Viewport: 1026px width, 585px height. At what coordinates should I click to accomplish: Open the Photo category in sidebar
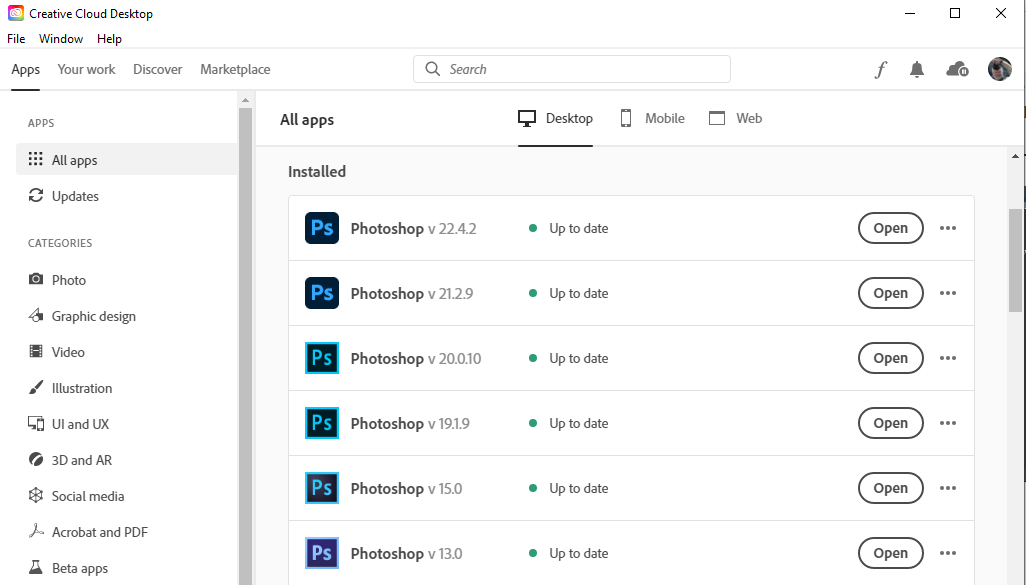point(67,279)
